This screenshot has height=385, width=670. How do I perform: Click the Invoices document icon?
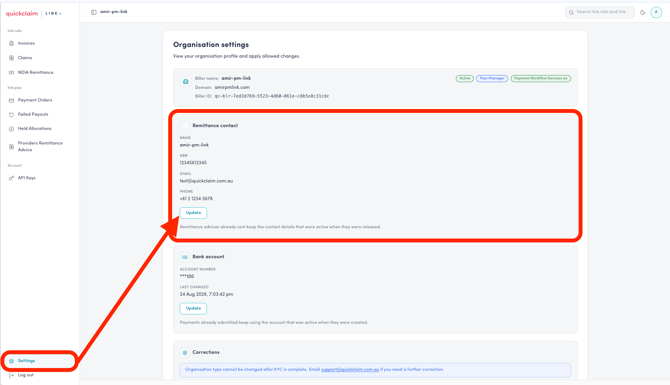pyautogui.click(x=12, y=43)
